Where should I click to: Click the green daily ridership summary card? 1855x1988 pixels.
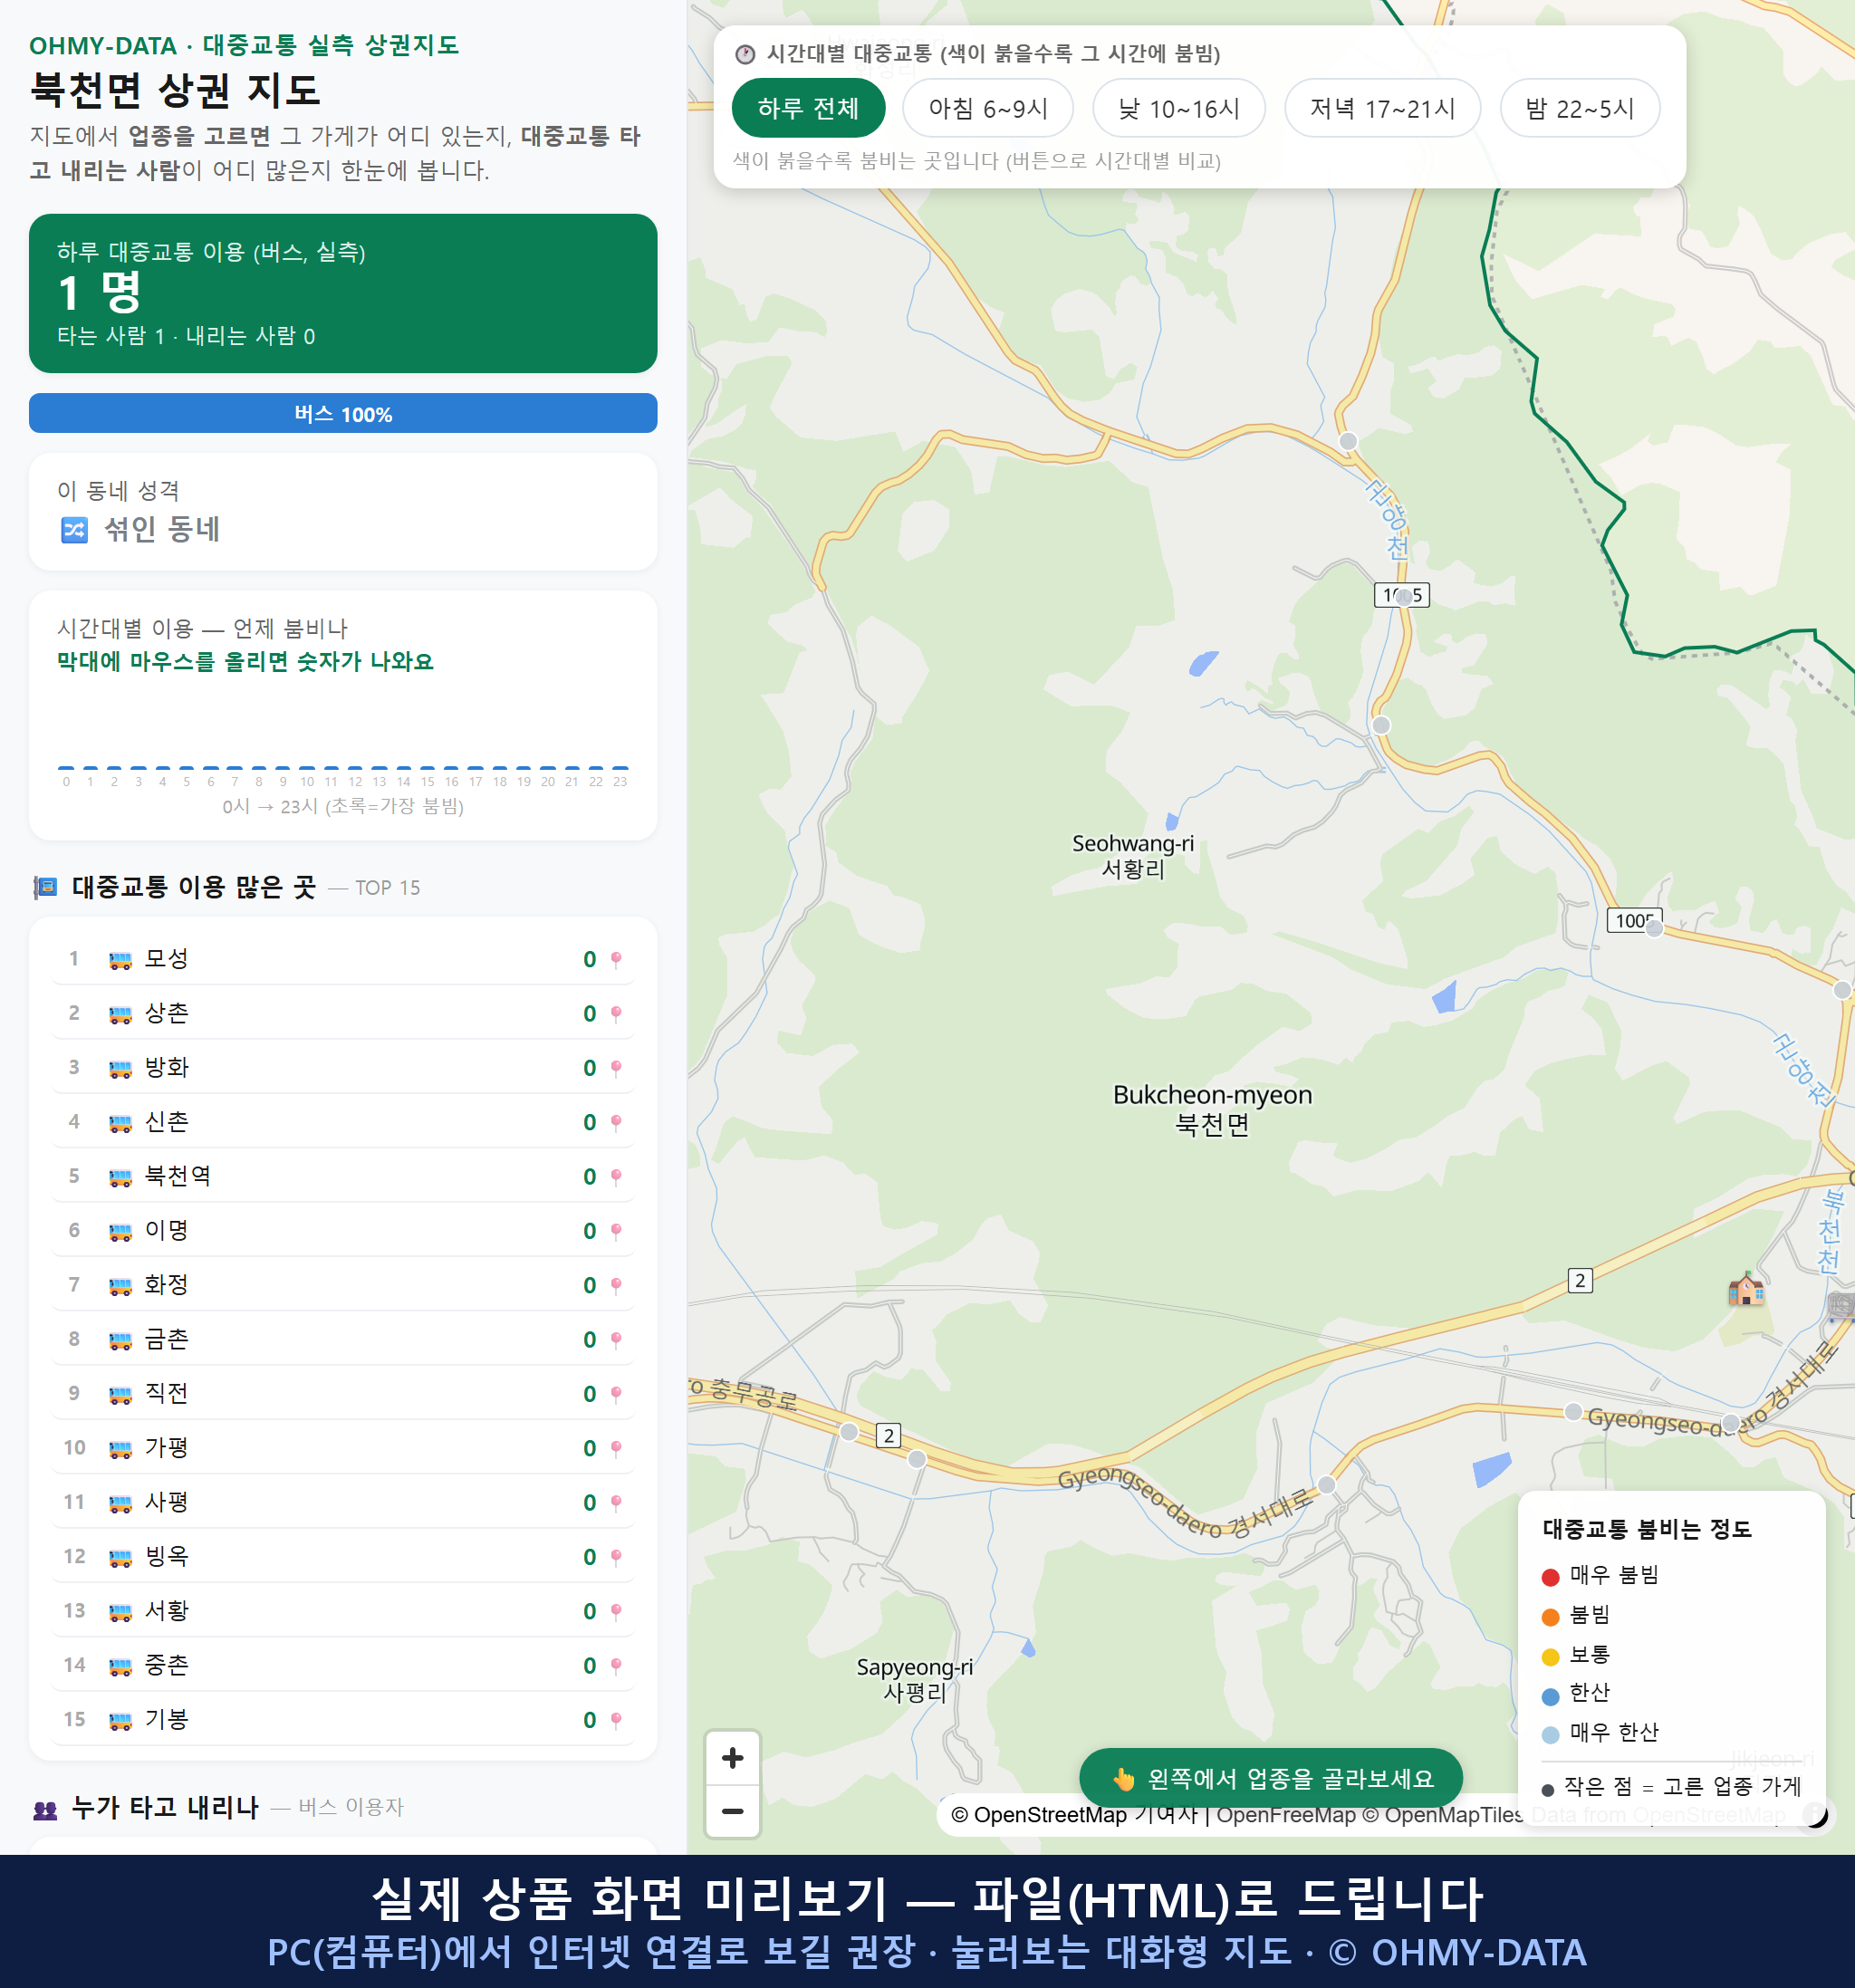pos(343,293)
